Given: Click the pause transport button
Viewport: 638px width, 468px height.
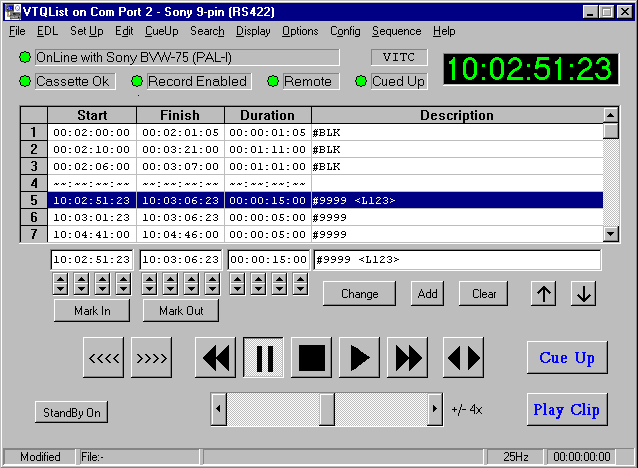Looking at the screenshot, I should click(263, 357).
